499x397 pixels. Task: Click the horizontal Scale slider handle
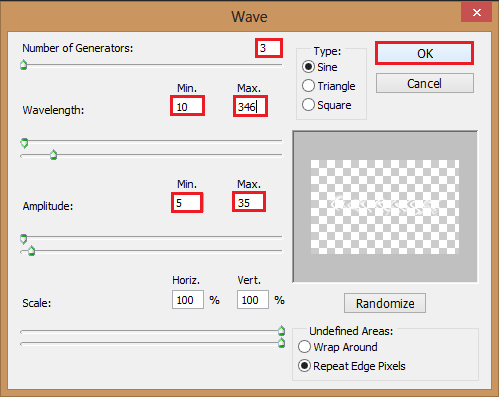(x=281, y=330)
